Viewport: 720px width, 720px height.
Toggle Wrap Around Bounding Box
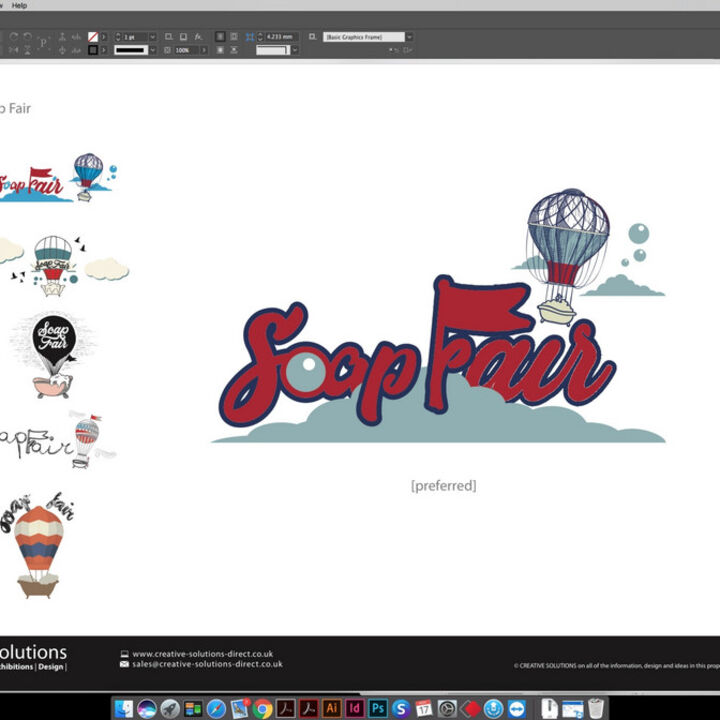(x=234, y=36)
